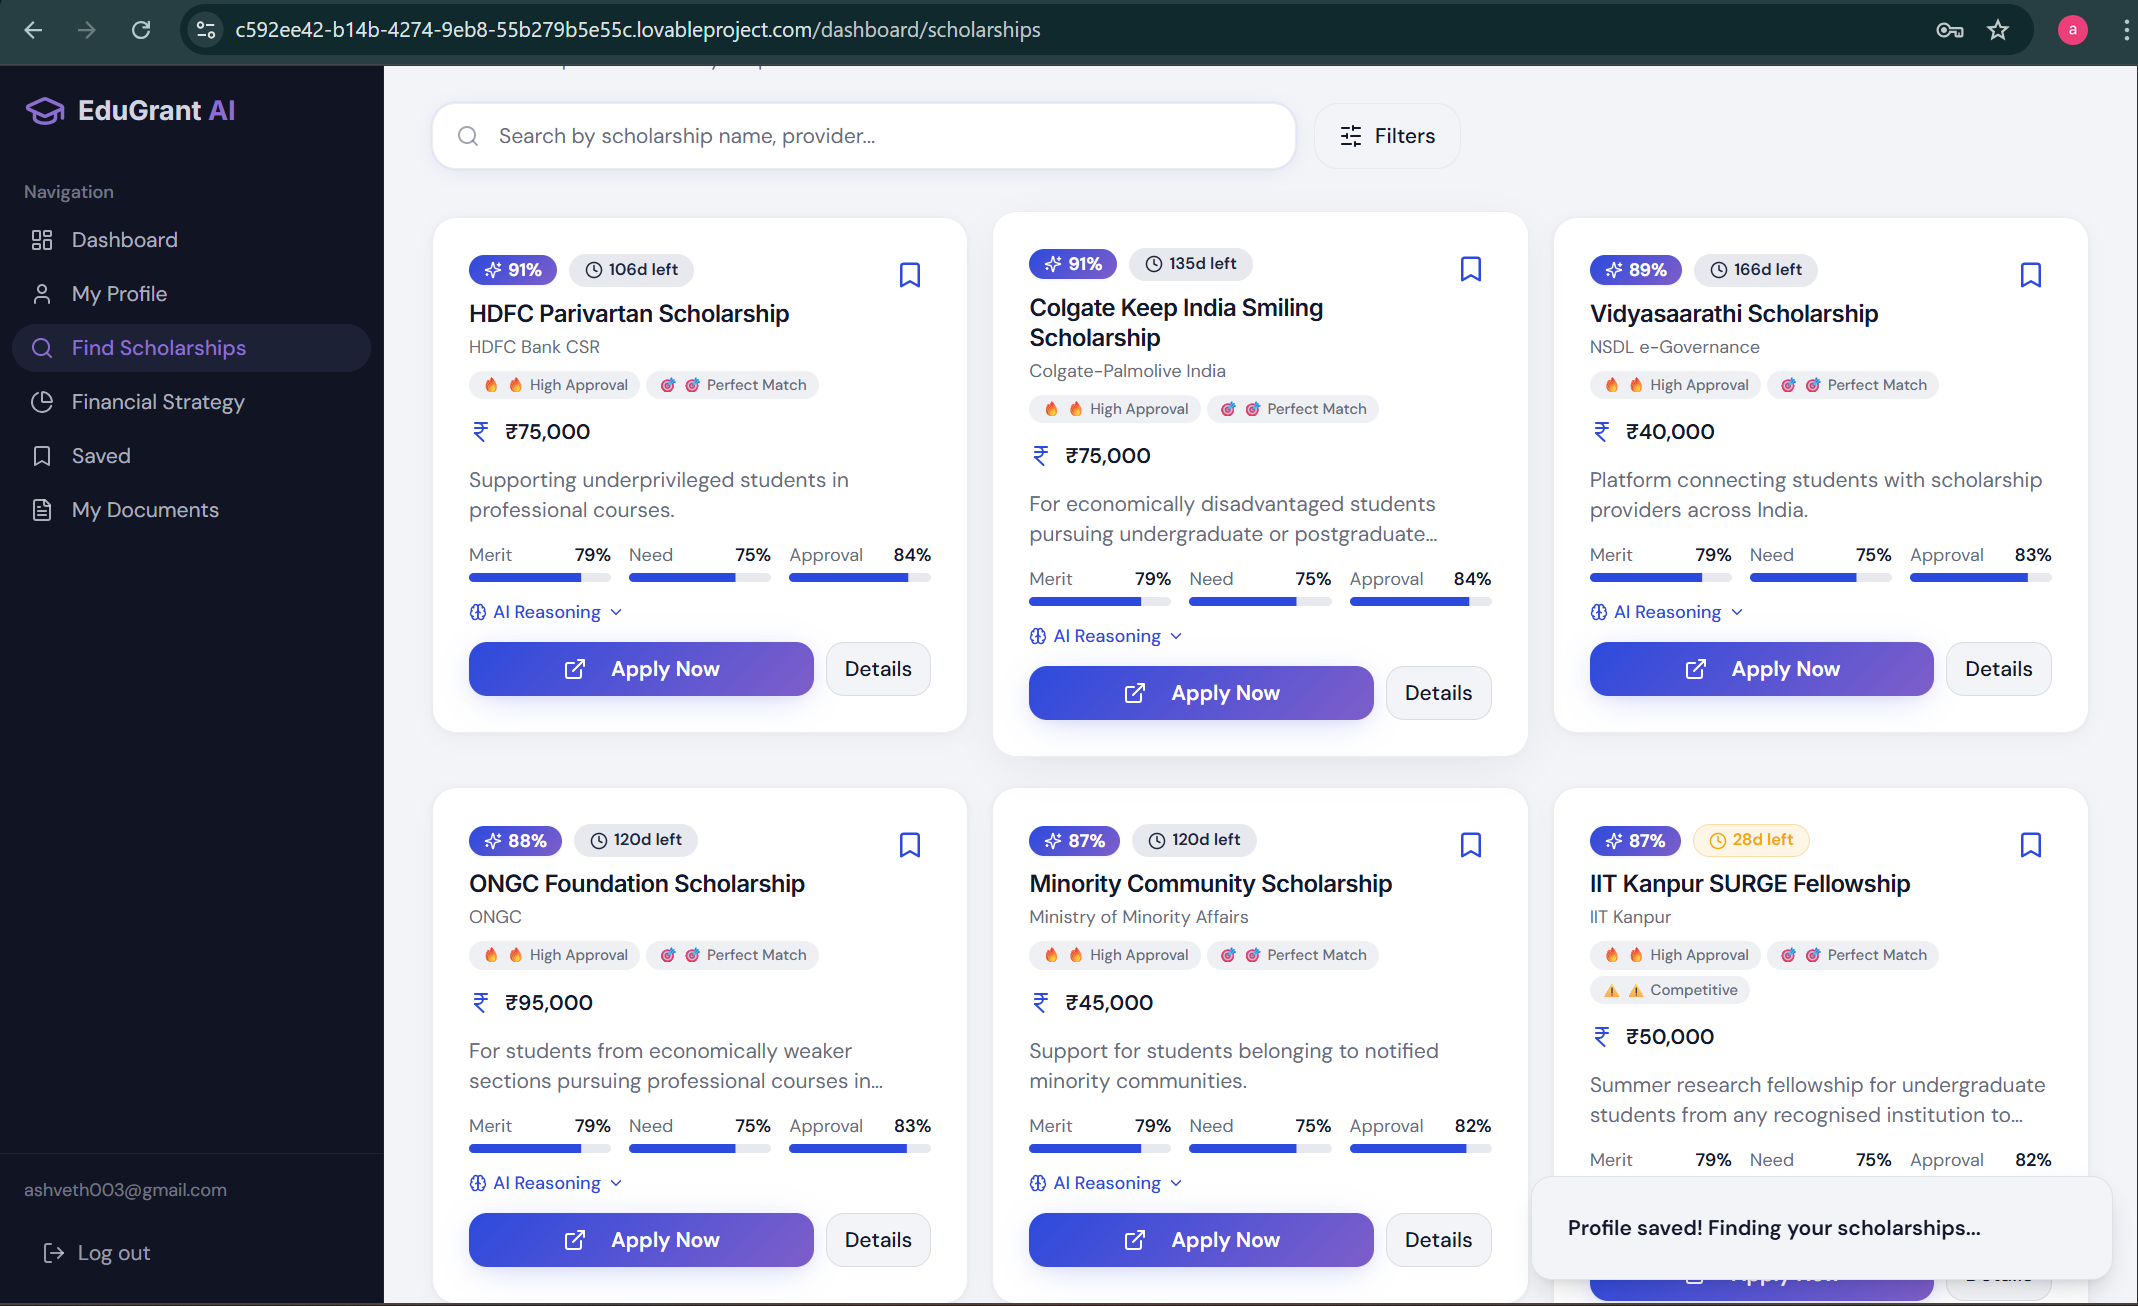Screen dimensions: 2138x1306
Task: Open Details for Colgate Keep India Smiling
Action: tap(1438, 693)
